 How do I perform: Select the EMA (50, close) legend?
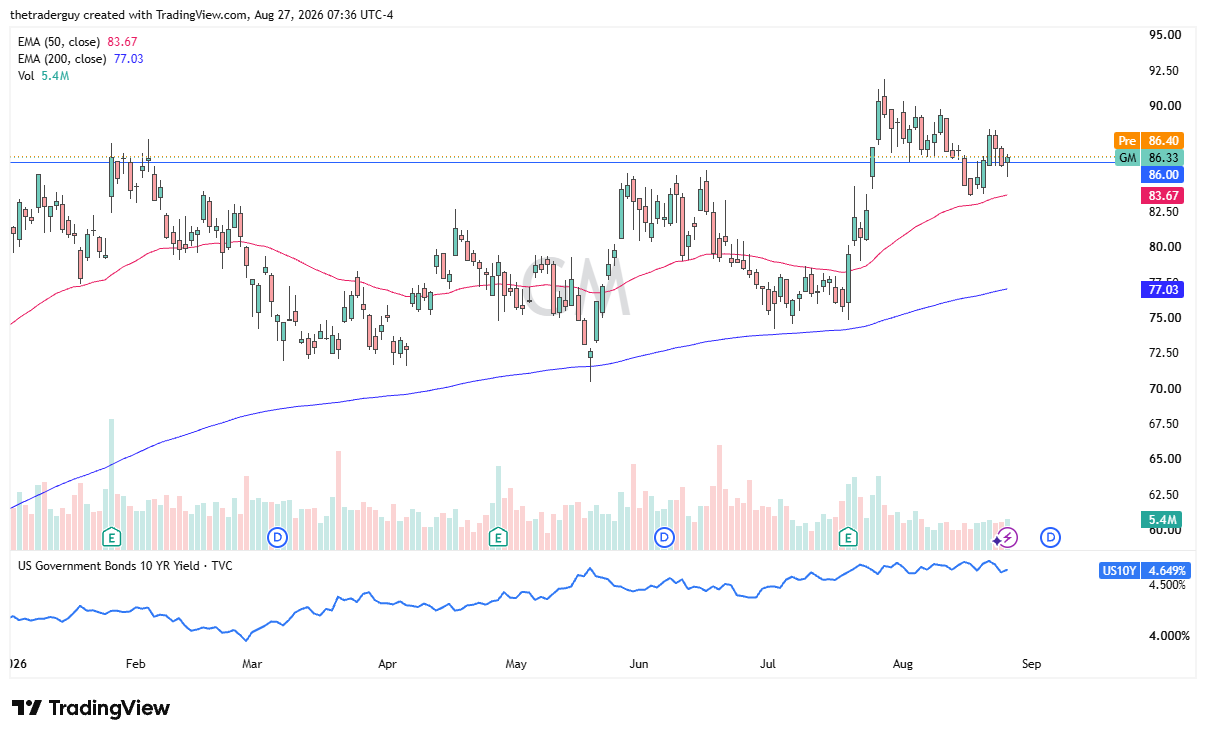click(x=78, y=41)
